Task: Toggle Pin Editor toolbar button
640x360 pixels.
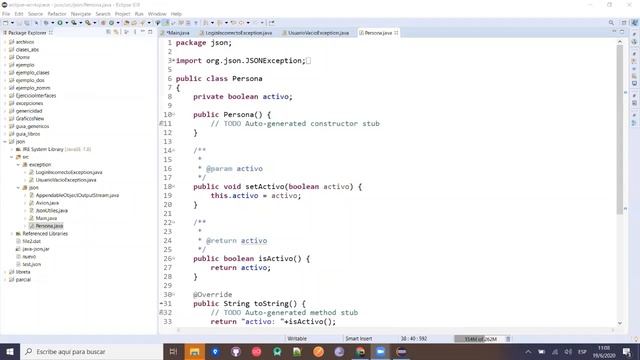Action: [x=271, y=23]
